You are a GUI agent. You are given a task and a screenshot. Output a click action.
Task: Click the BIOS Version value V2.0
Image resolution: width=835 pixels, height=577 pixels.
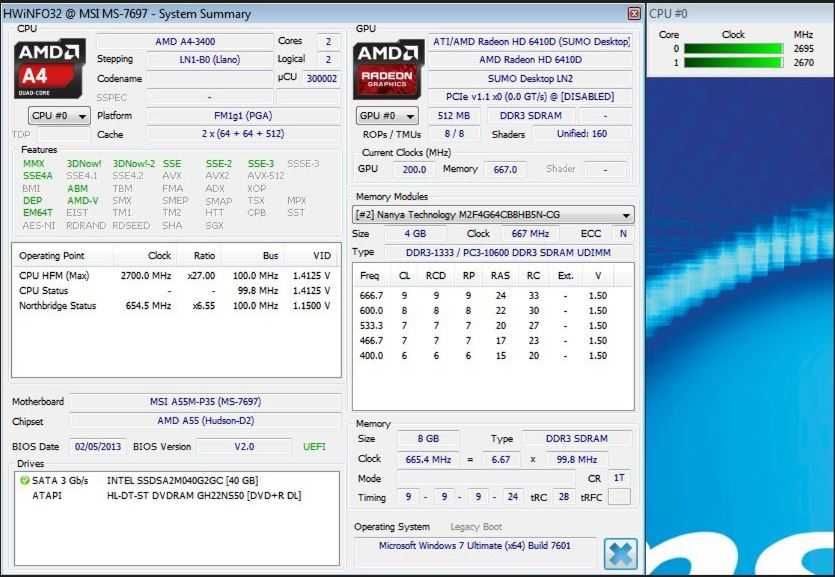click(x=244, y=447)
